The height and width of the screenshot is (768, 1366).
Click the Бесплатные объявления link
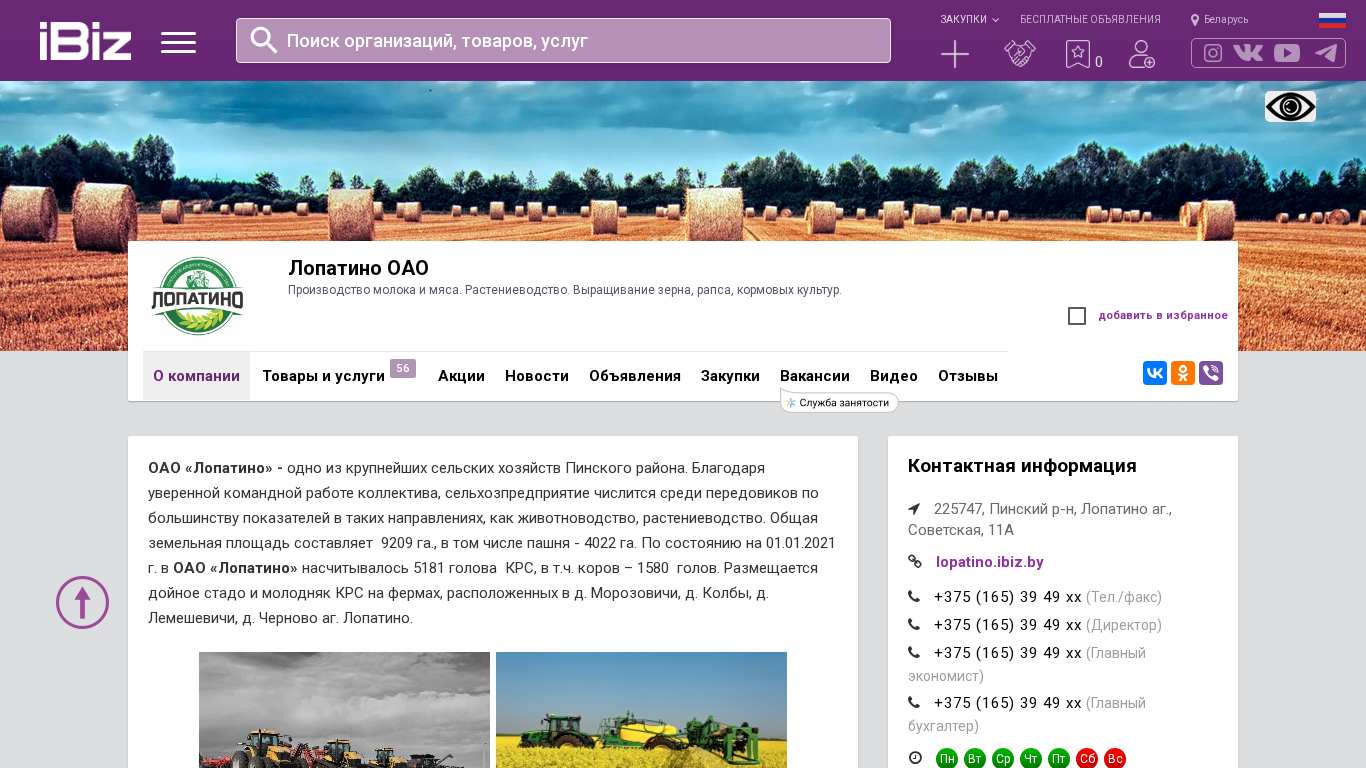pyautogui.click(x=1090, y=19)
